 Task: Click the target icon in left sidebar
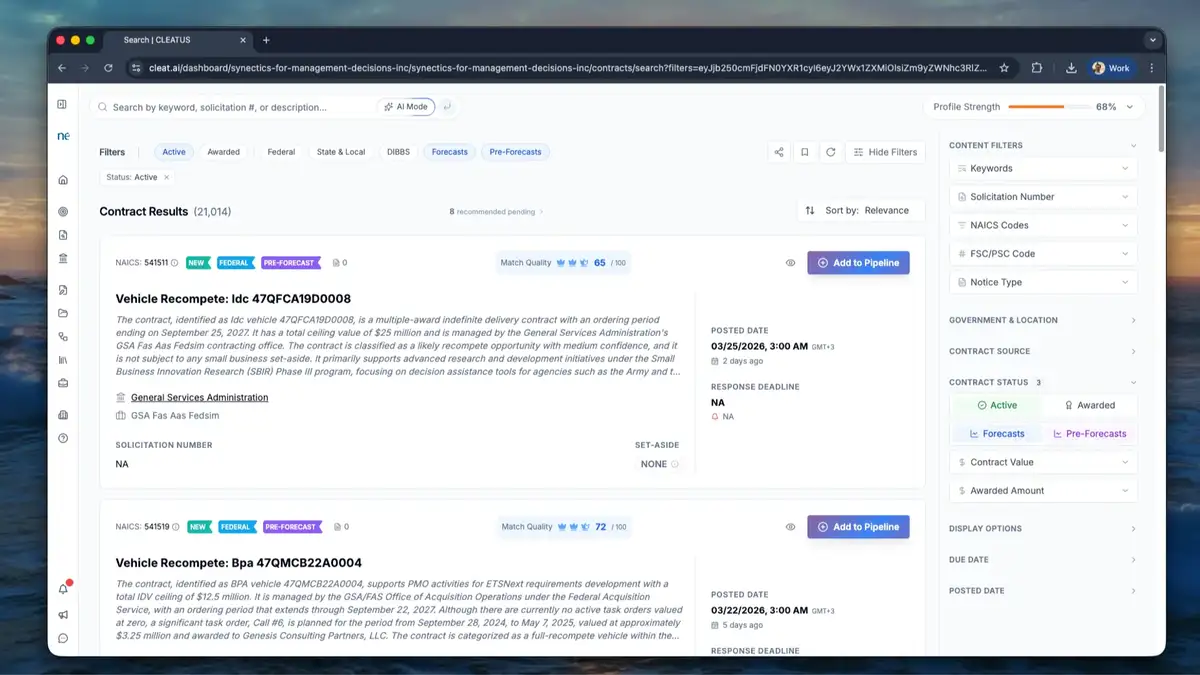(63, 212)
